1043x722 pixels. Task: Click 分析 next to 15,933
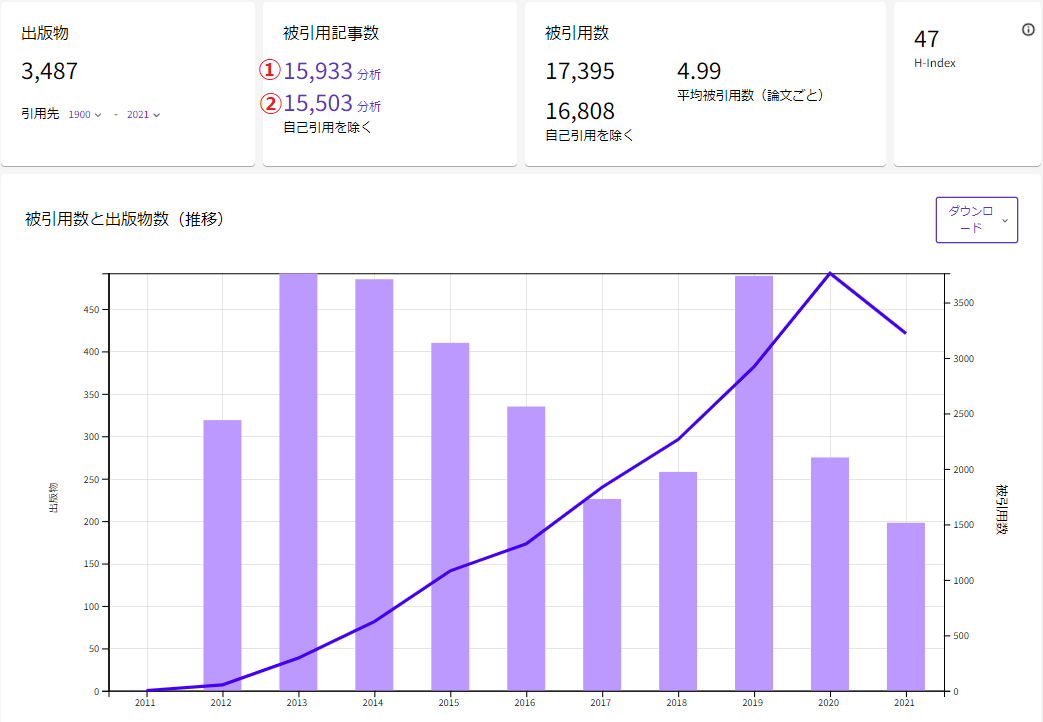369,74
